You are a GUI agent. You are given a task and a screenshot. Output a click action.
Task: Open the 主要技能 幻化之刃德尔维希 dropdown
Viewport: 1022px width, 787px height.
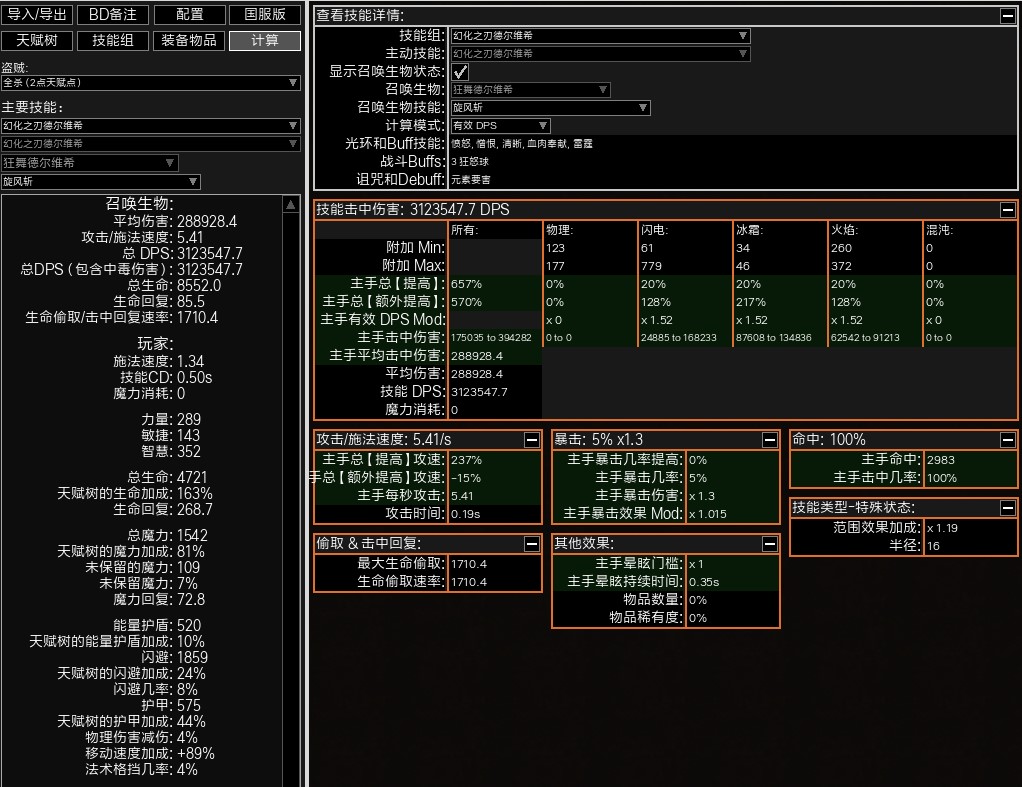click(151, 126)
